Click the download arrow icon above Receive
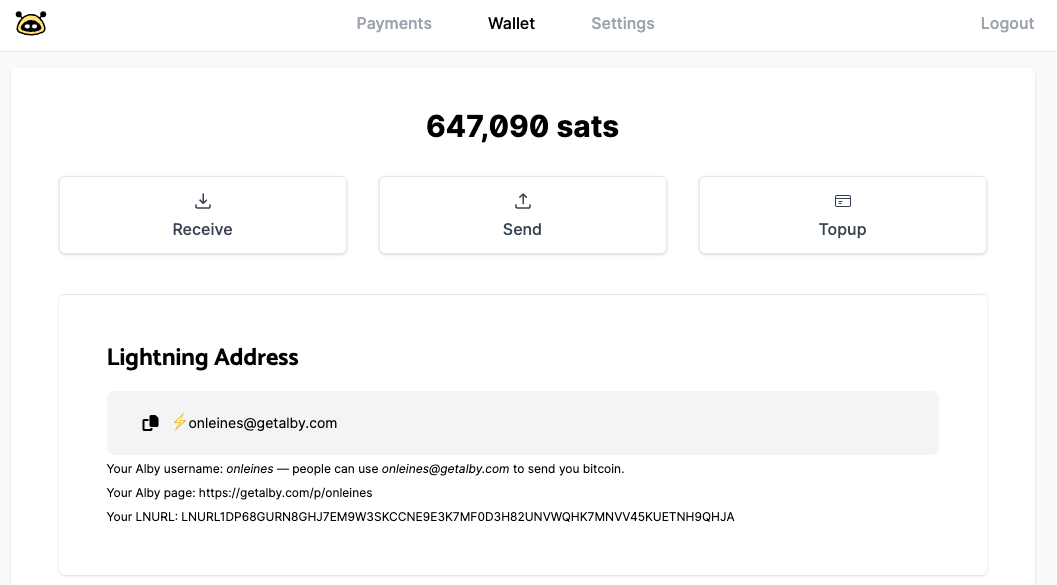1057x585 pixels. pyautogui.click(x=203, y=201)
